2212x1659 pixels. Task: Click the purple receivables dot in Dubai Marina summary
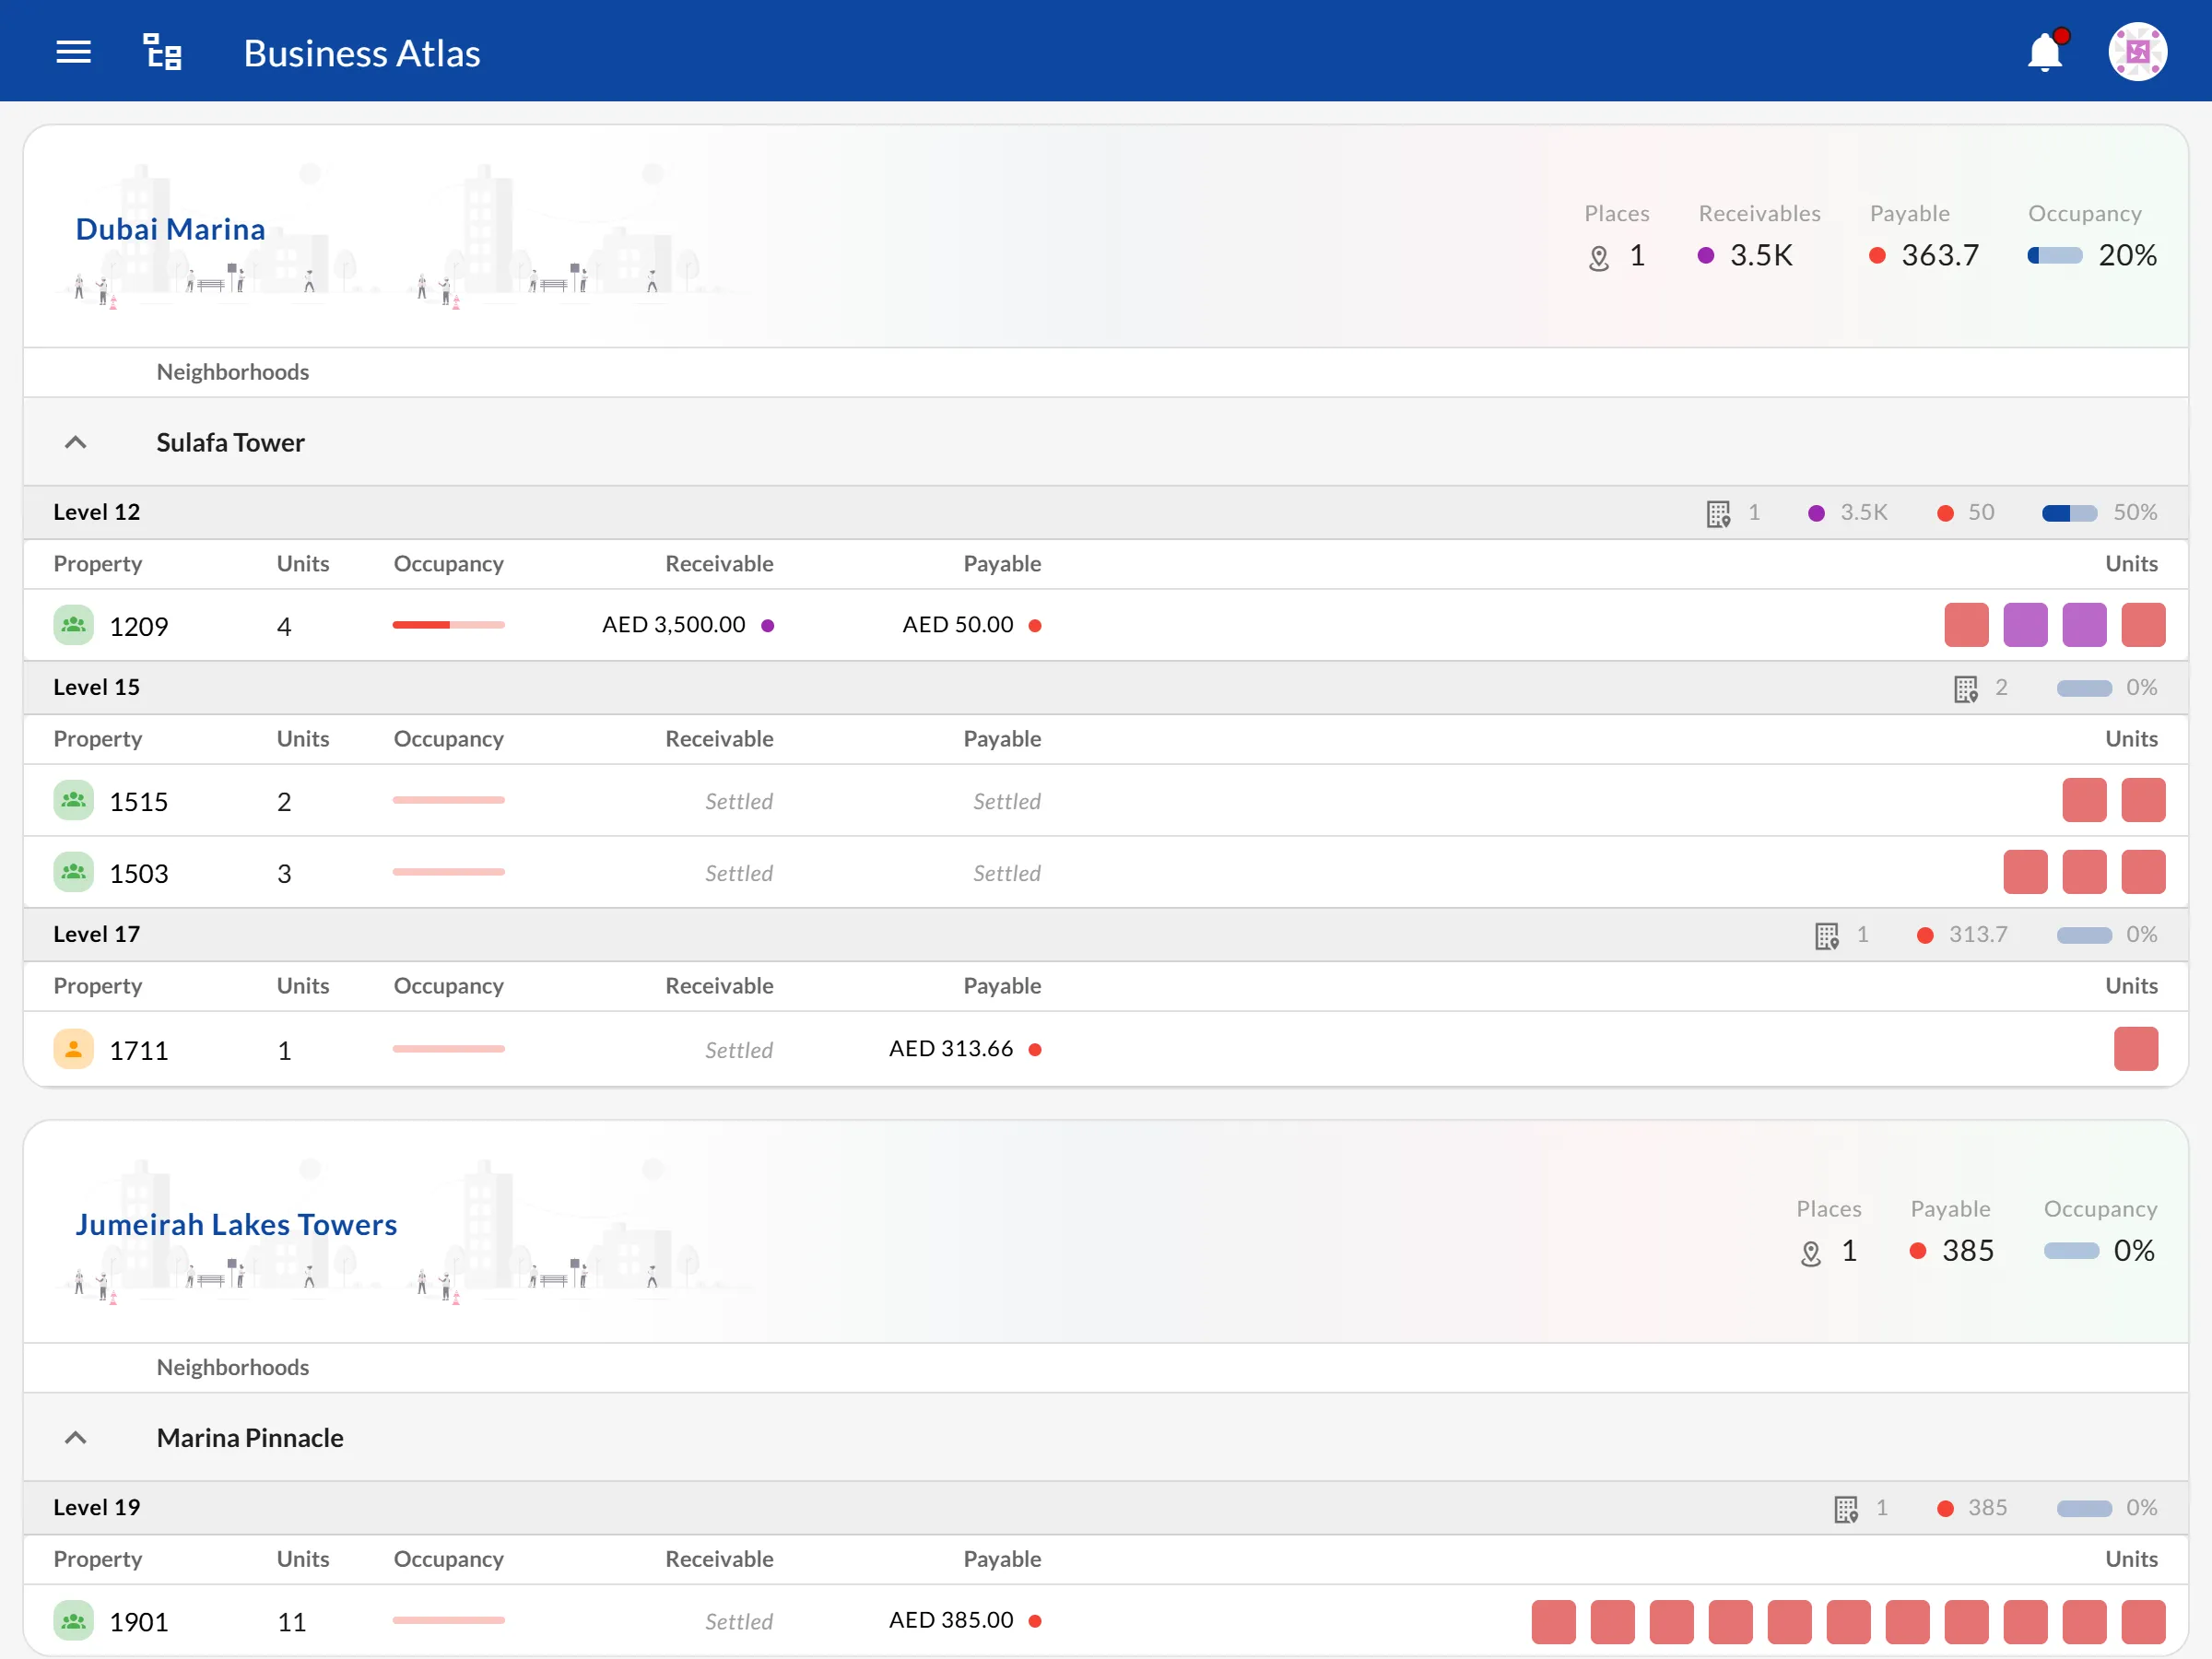coord(1706,256)
